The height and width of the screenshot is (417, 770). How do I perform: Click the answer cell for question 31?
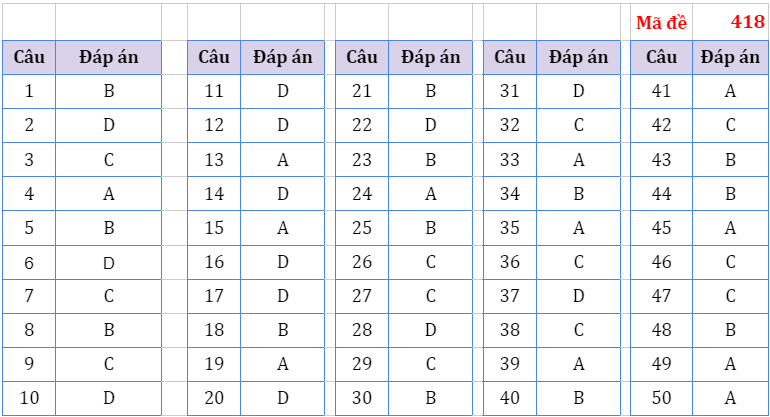[579, 92]
